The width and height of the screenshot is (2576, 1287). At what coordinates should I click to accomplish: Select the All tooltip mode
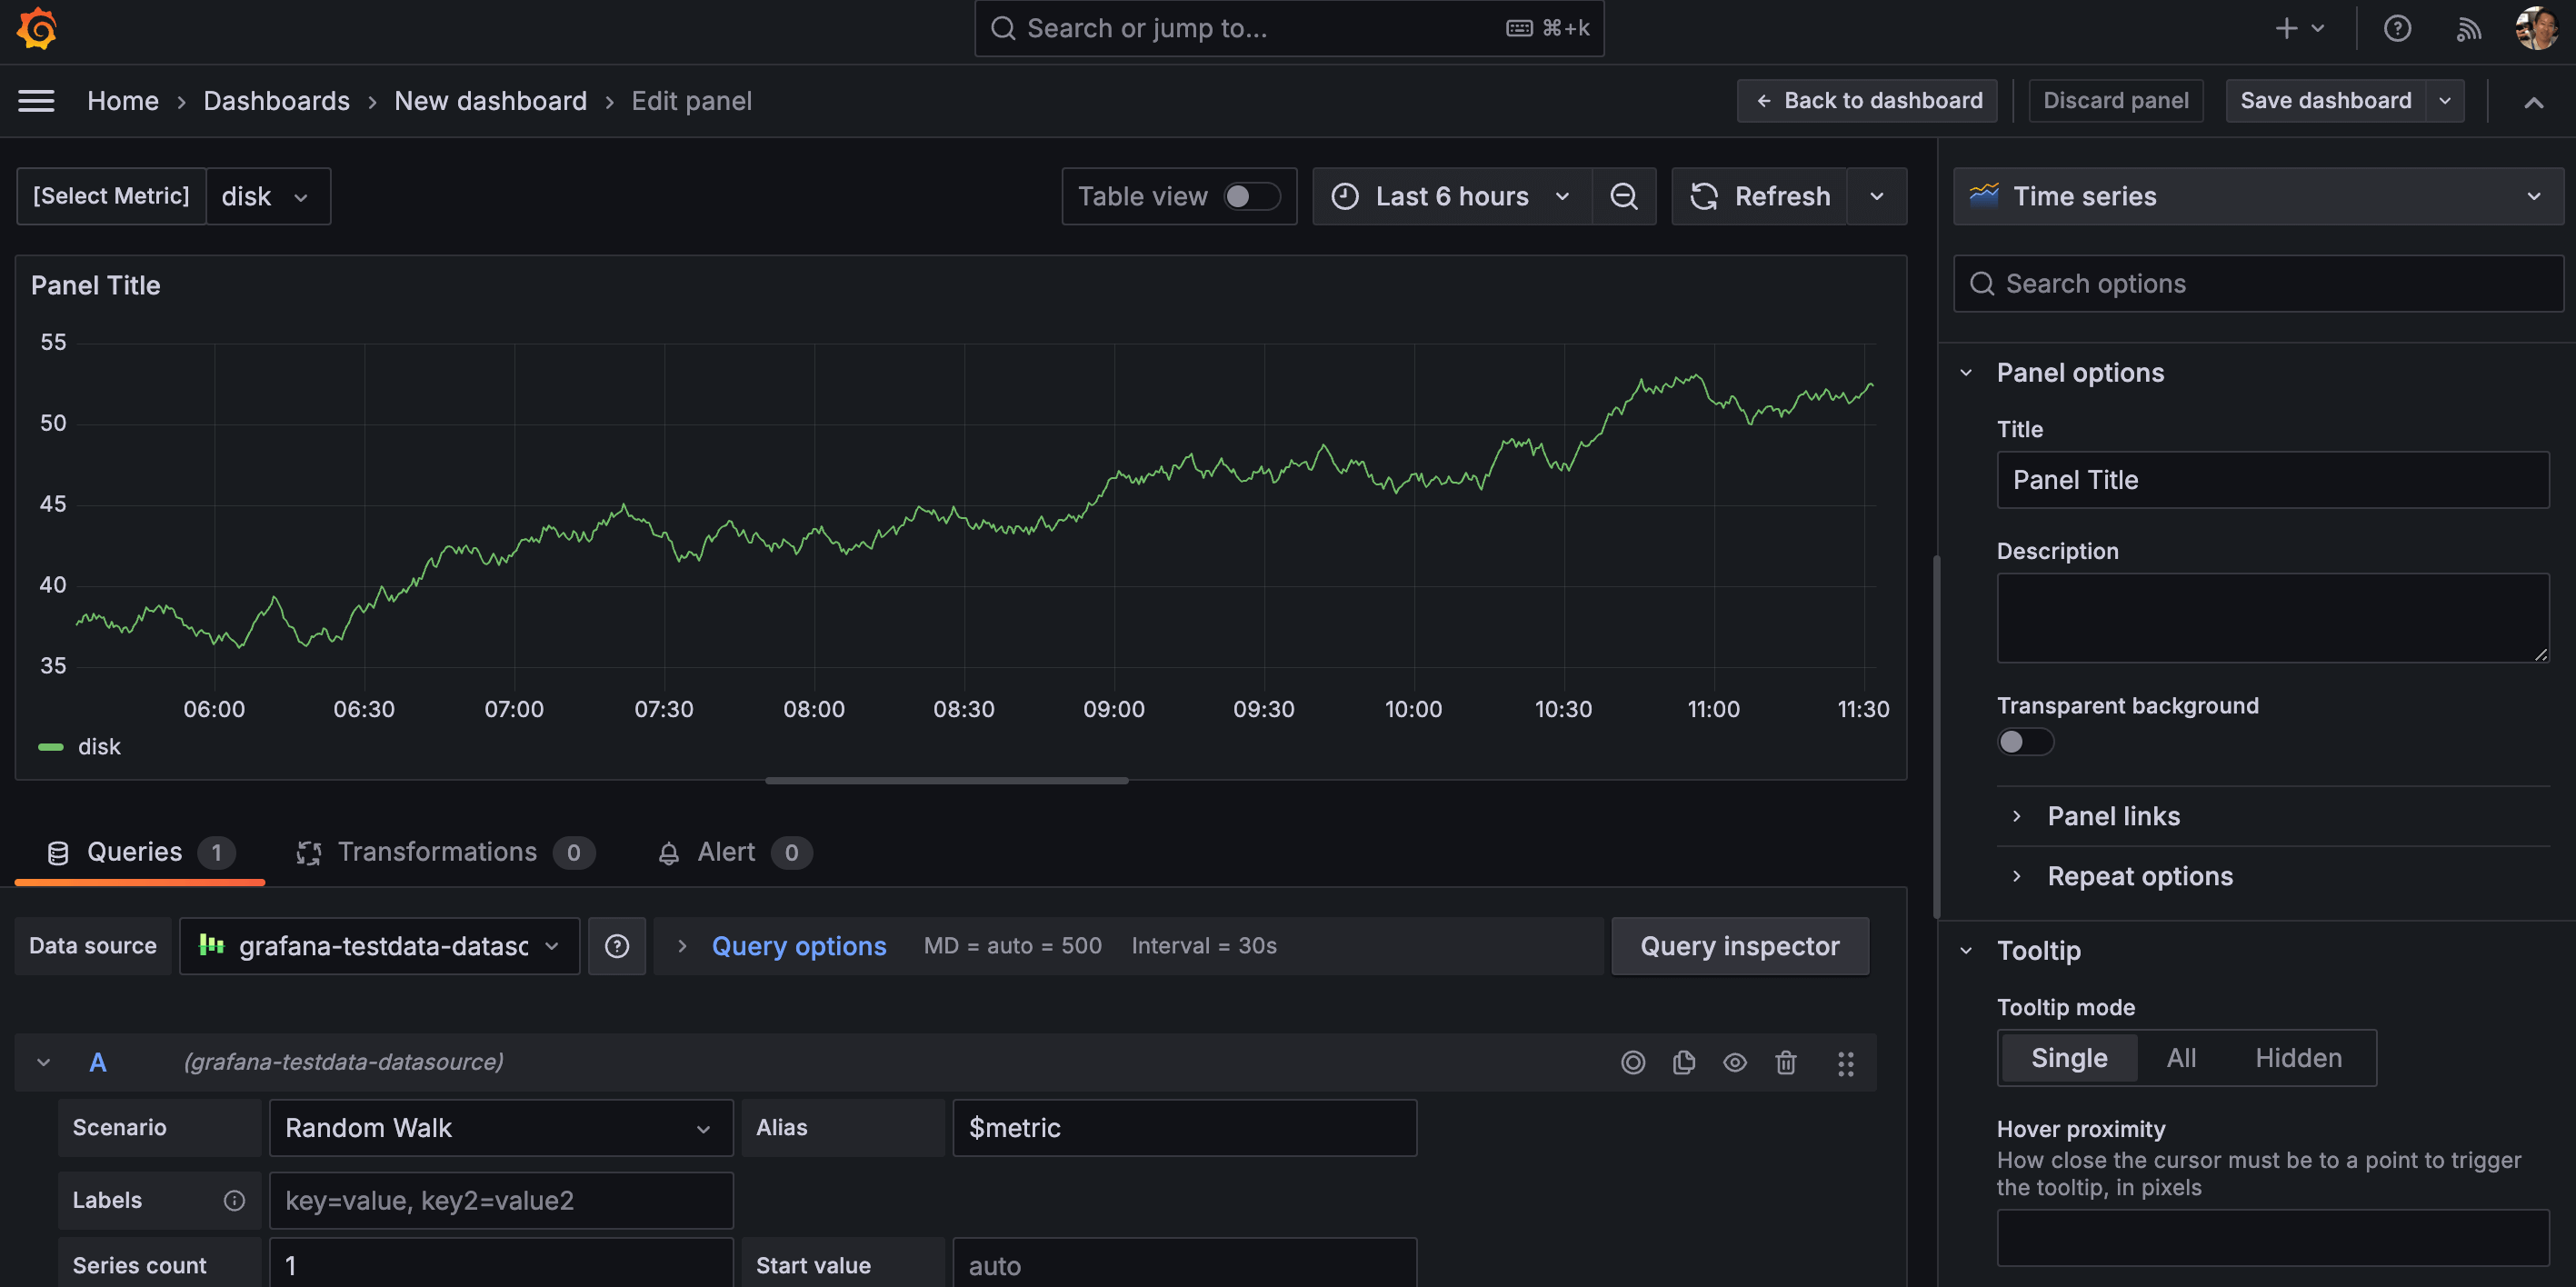tap(2180, 1058)
